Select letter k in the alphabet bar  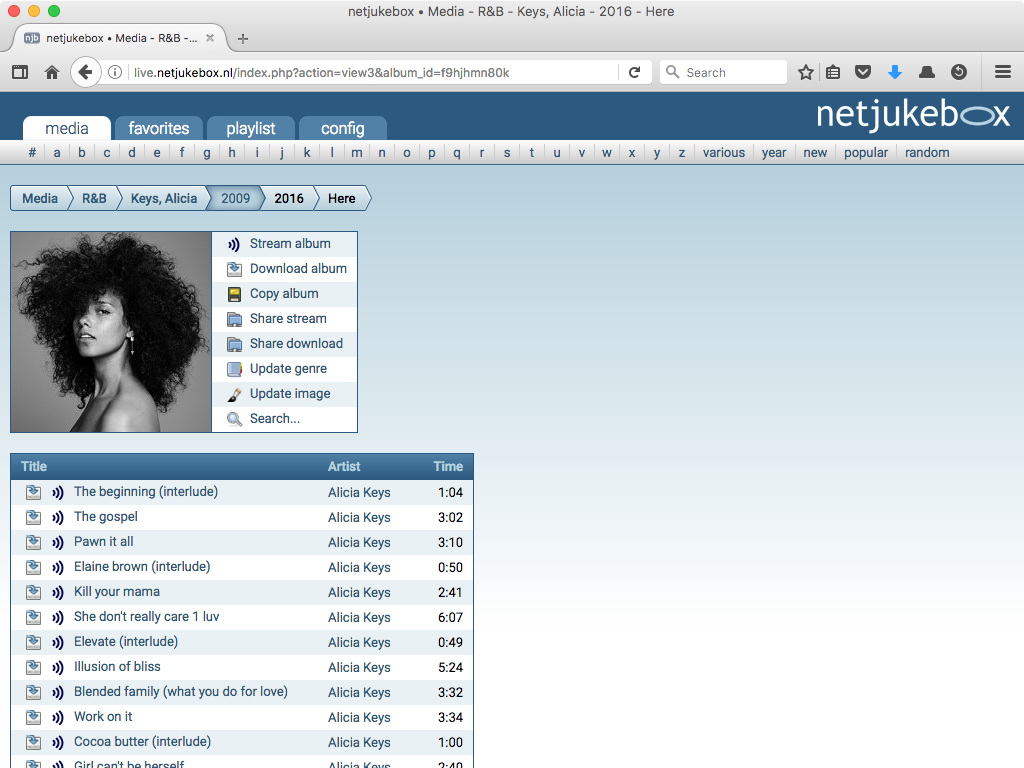coord(306,152)
